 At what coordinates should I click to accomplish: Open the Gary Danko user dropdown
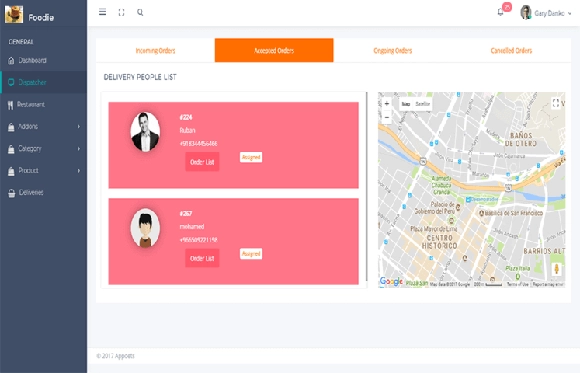[553, 13]
